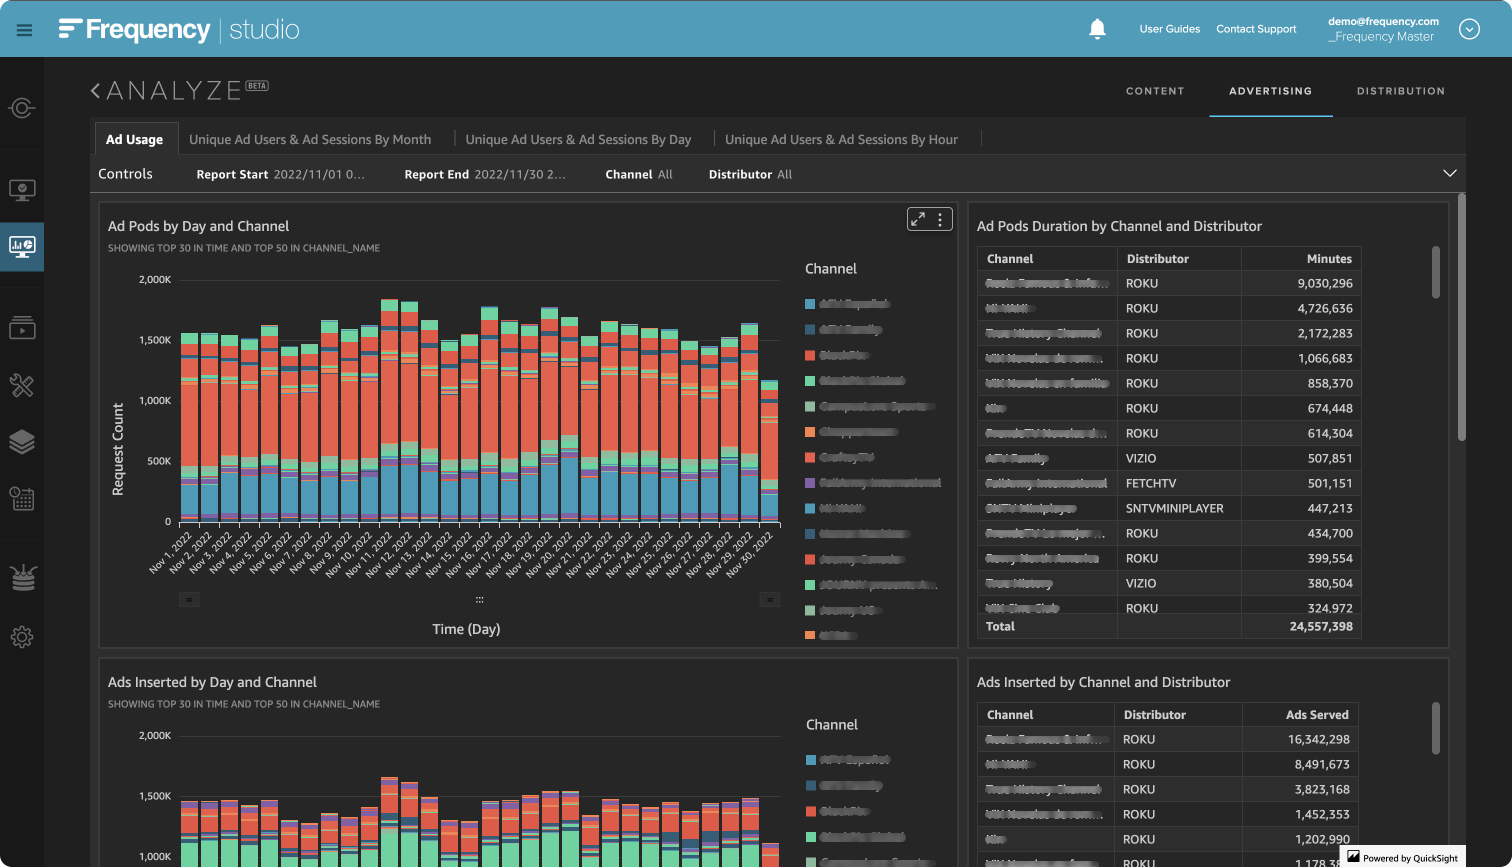Click the Nov 30, 2022 bar in Ad Pods chart

(x=769, y=450)
